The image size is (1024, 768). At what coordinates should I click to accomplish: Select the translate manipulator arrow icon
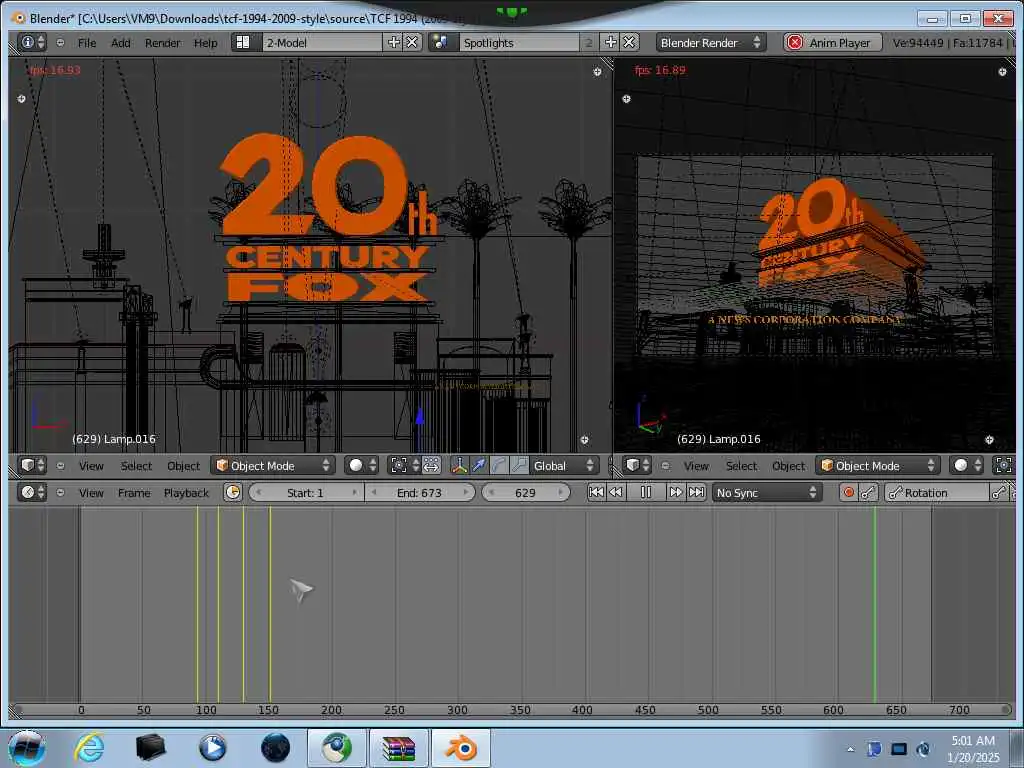tap(479, 466)
